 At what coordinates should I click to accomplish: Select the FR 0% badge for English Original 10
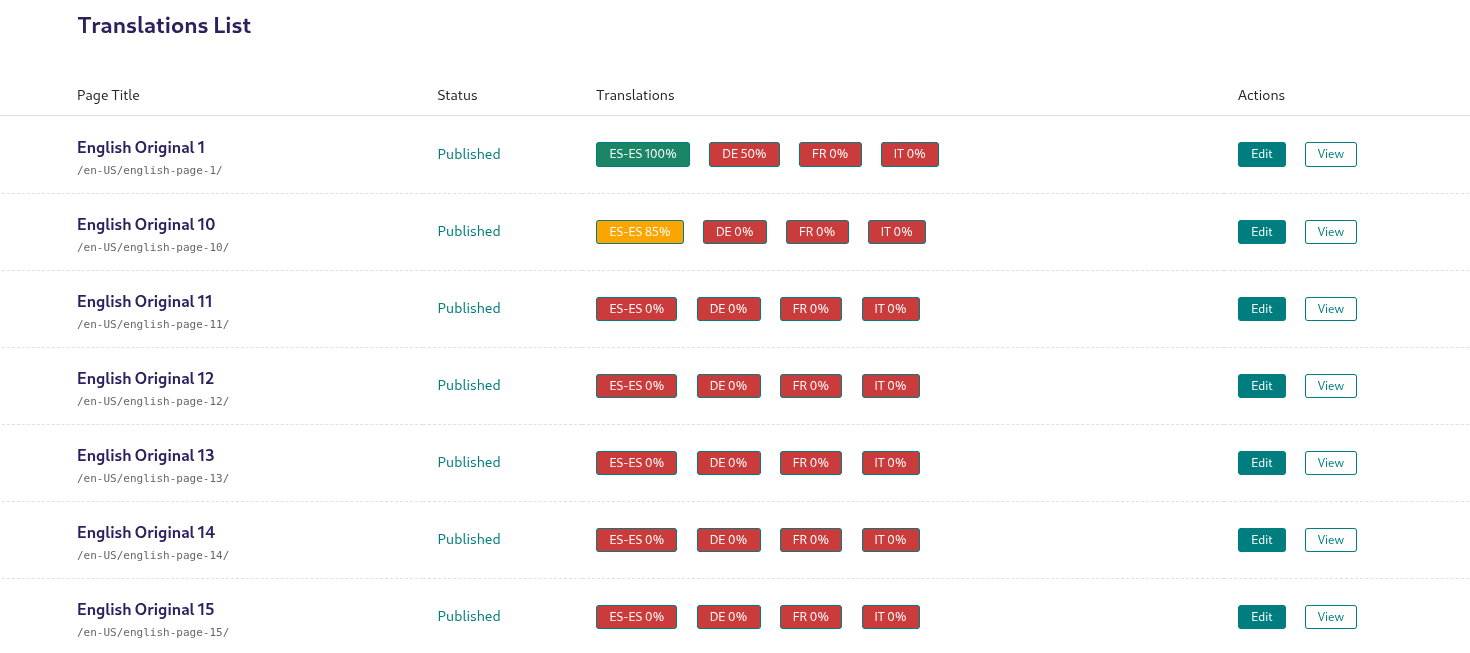tap(817, 231)
